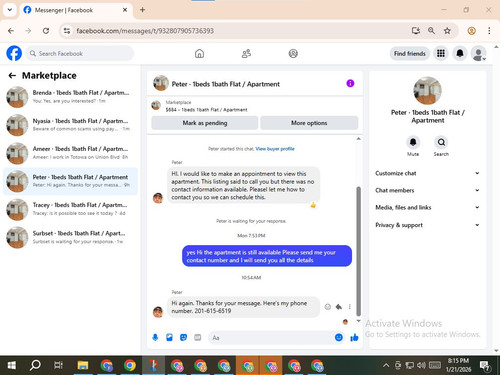Open the account profile avatar menu
The image size is (500, 375).
(x=478, y=53)
